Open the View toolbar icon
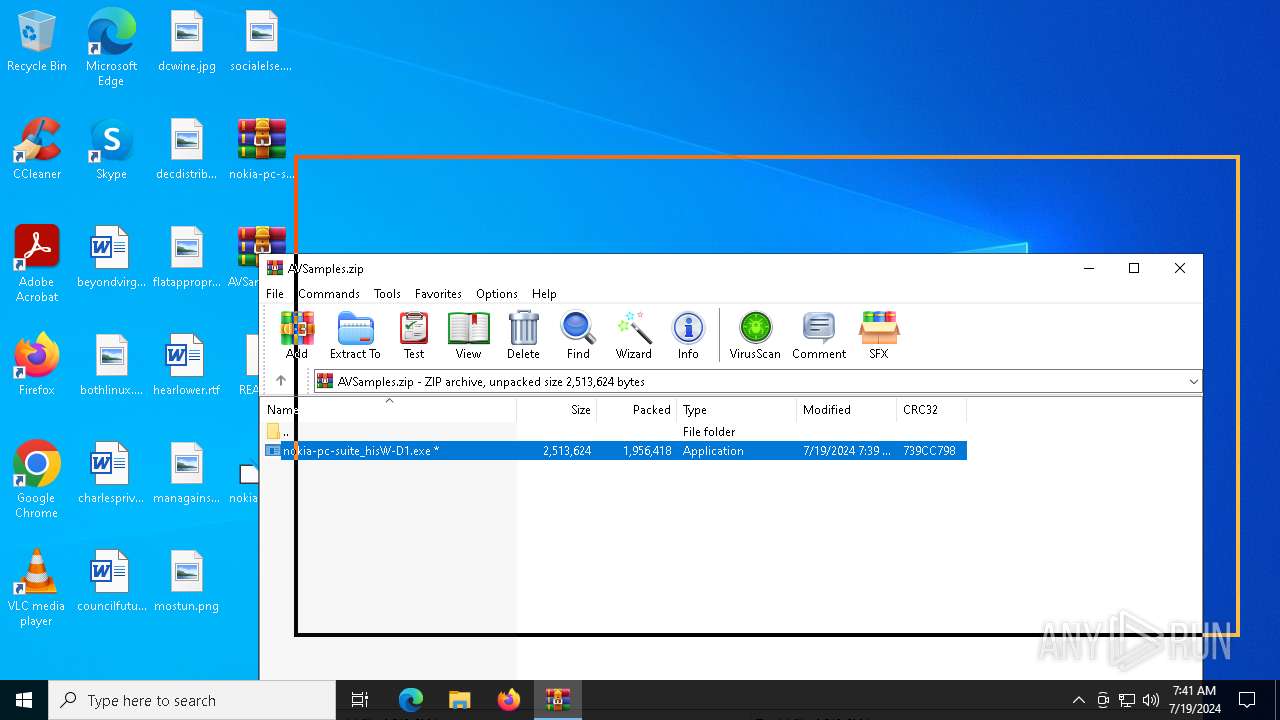The height and width of the screenshot is (720, 1280). [x=468, y=335]
